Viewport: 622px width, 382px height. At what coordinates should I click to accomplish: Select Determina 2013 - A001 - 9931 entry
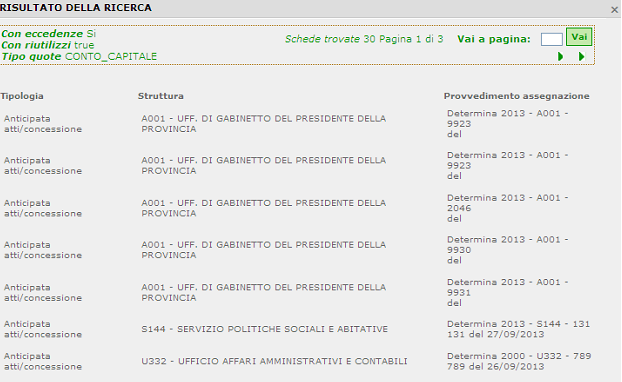click(x=508, y=293)
